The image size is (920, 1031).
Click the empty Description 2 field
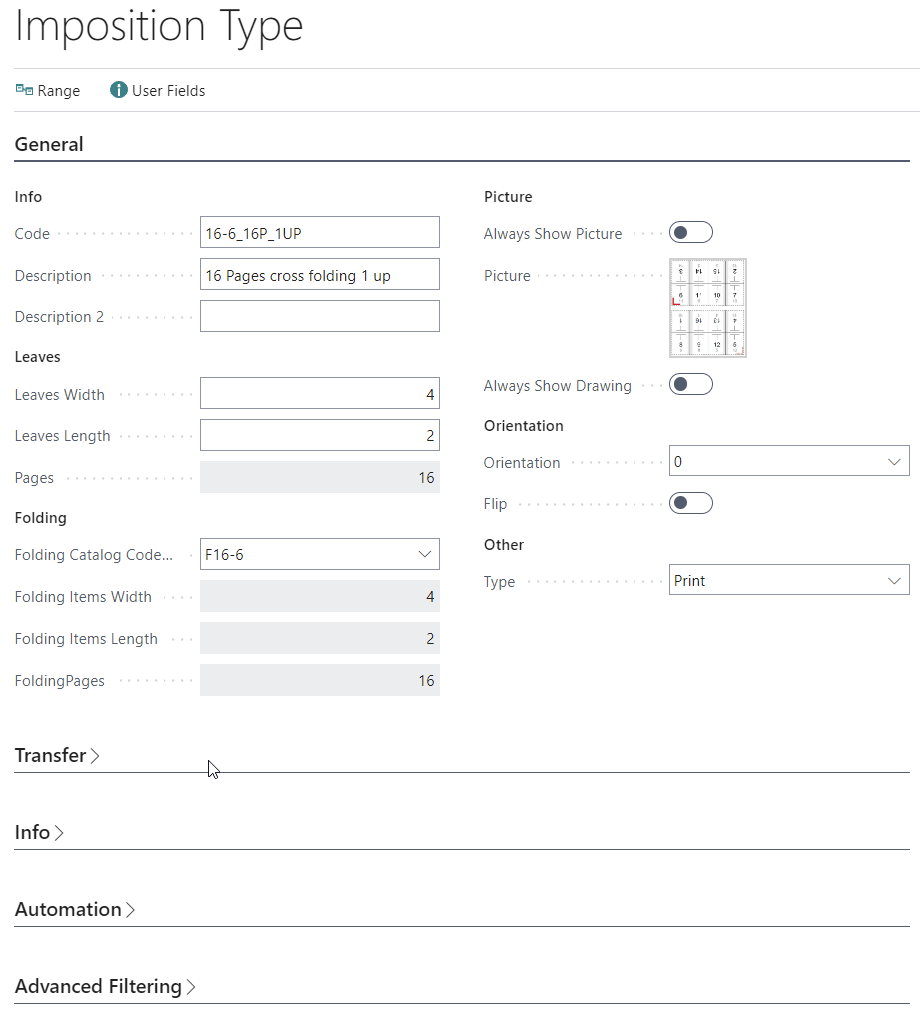click(319, 317)
